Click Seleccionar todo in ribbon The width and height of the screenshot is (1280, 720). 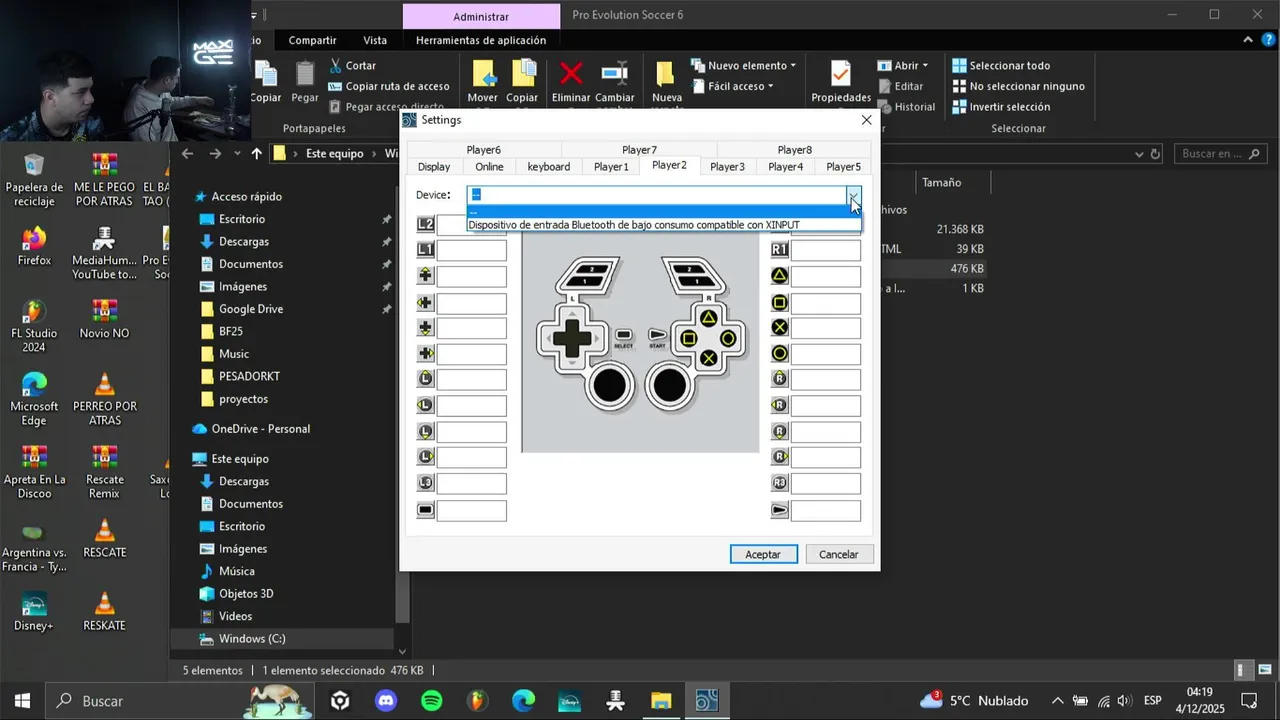coord(1001,65)
